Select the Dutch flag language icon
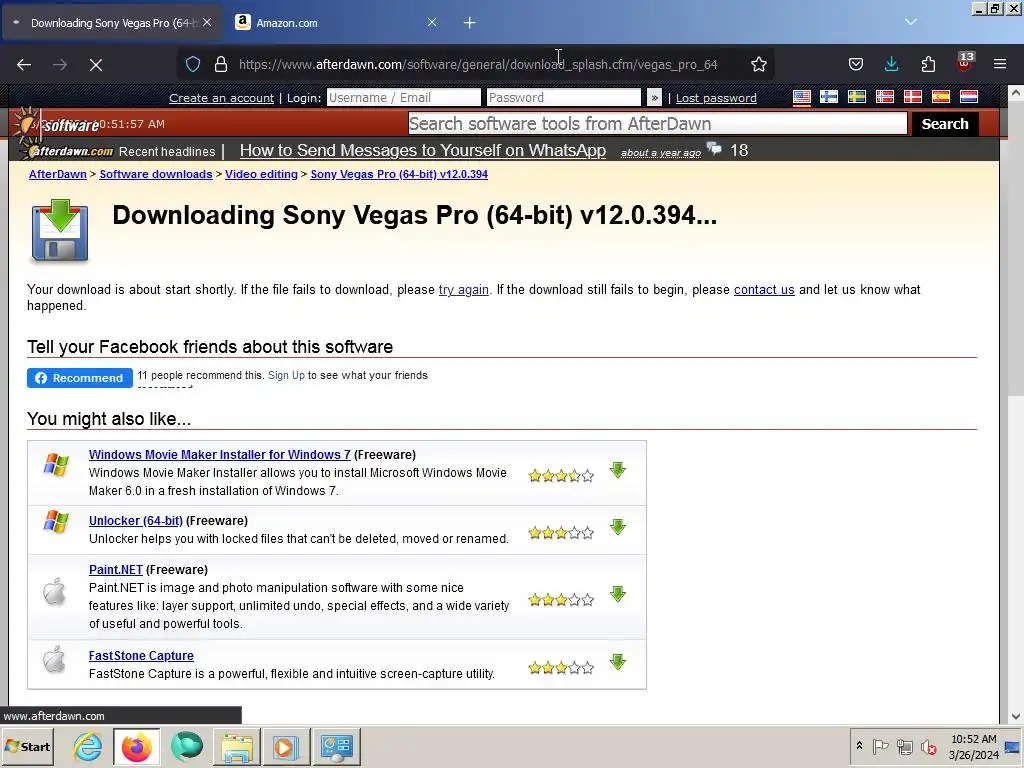This screenshot has width=1024, height=768. [968, 97]
